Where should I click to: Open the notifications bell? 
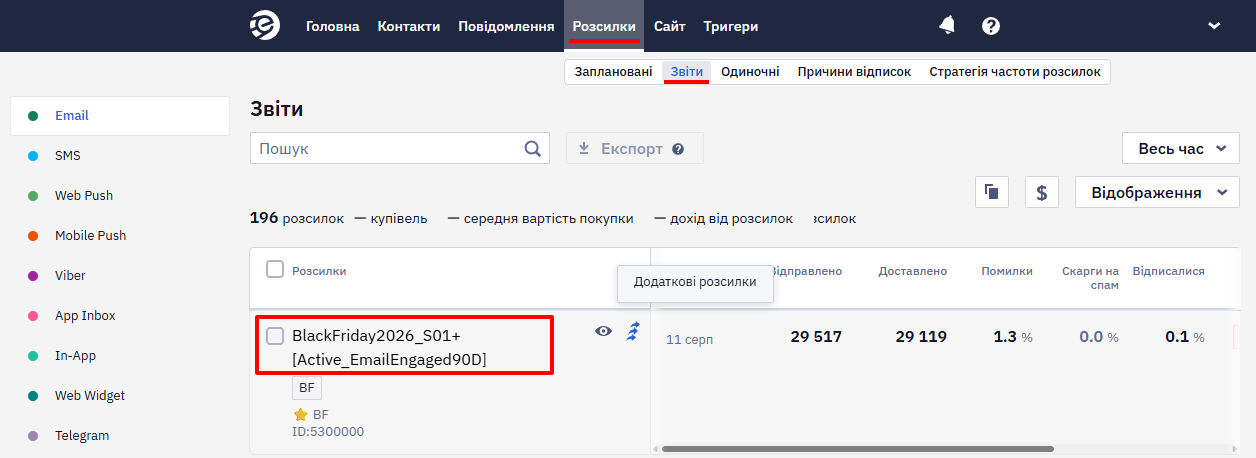click(947, 26)
